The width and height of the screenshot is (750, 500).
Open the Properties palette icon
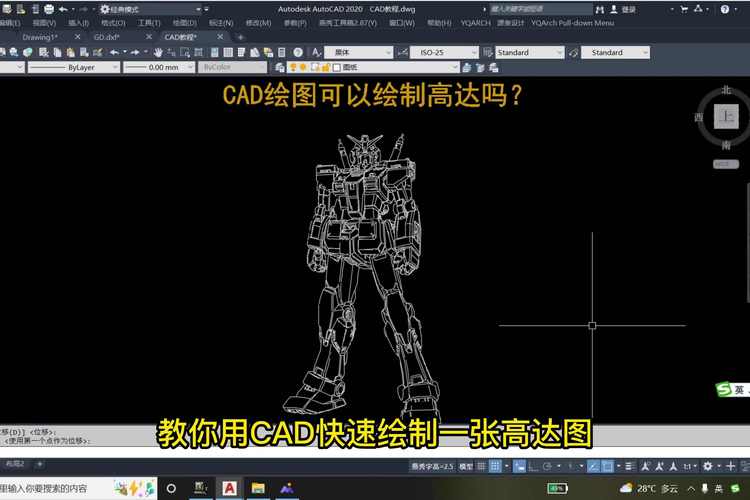[x=215, y=52]
